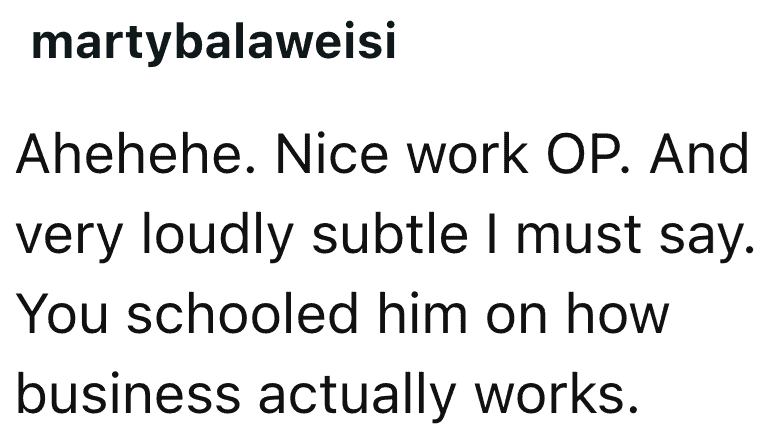Viewport: 778px width, 448px height.
Task: Click the word "works." ending the comment
Action: point(556,393)
